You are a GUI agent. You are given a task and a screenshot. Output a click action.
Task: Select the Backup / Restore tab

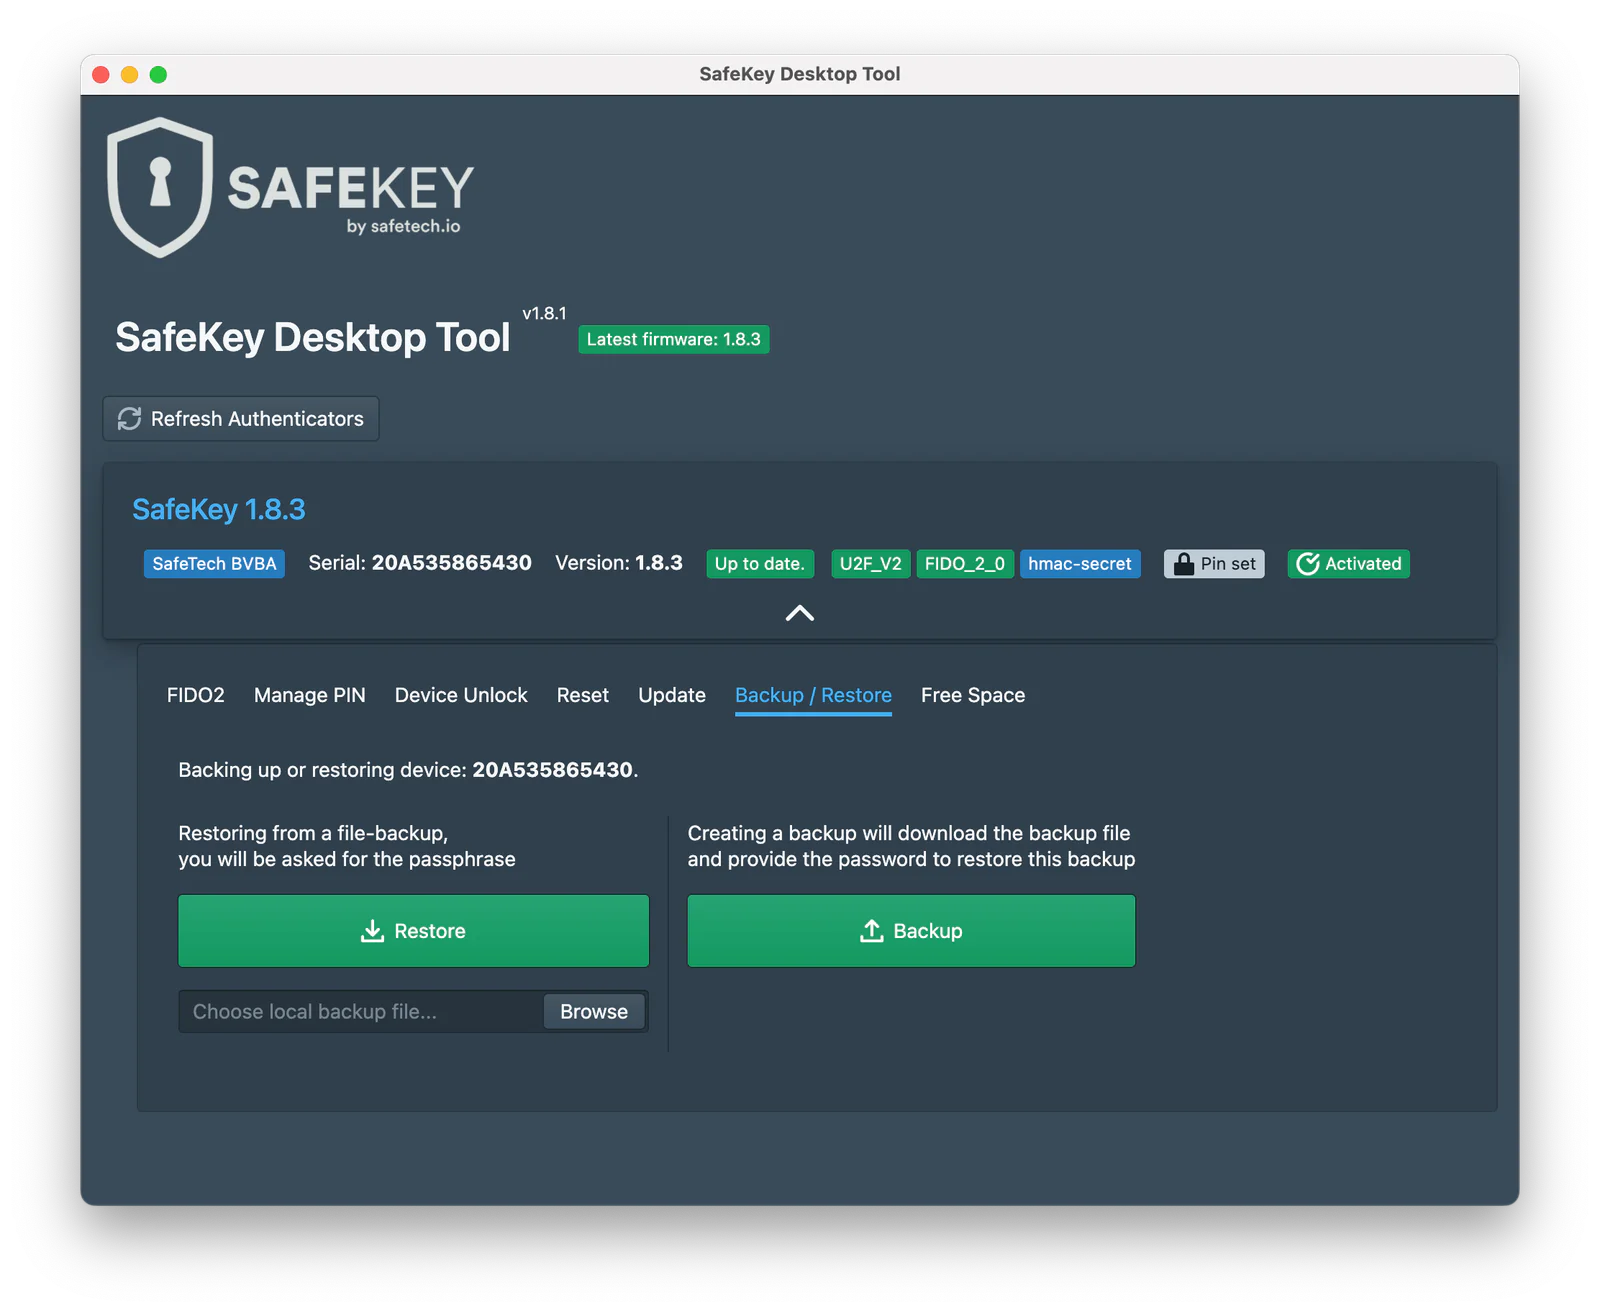[813, 695]
